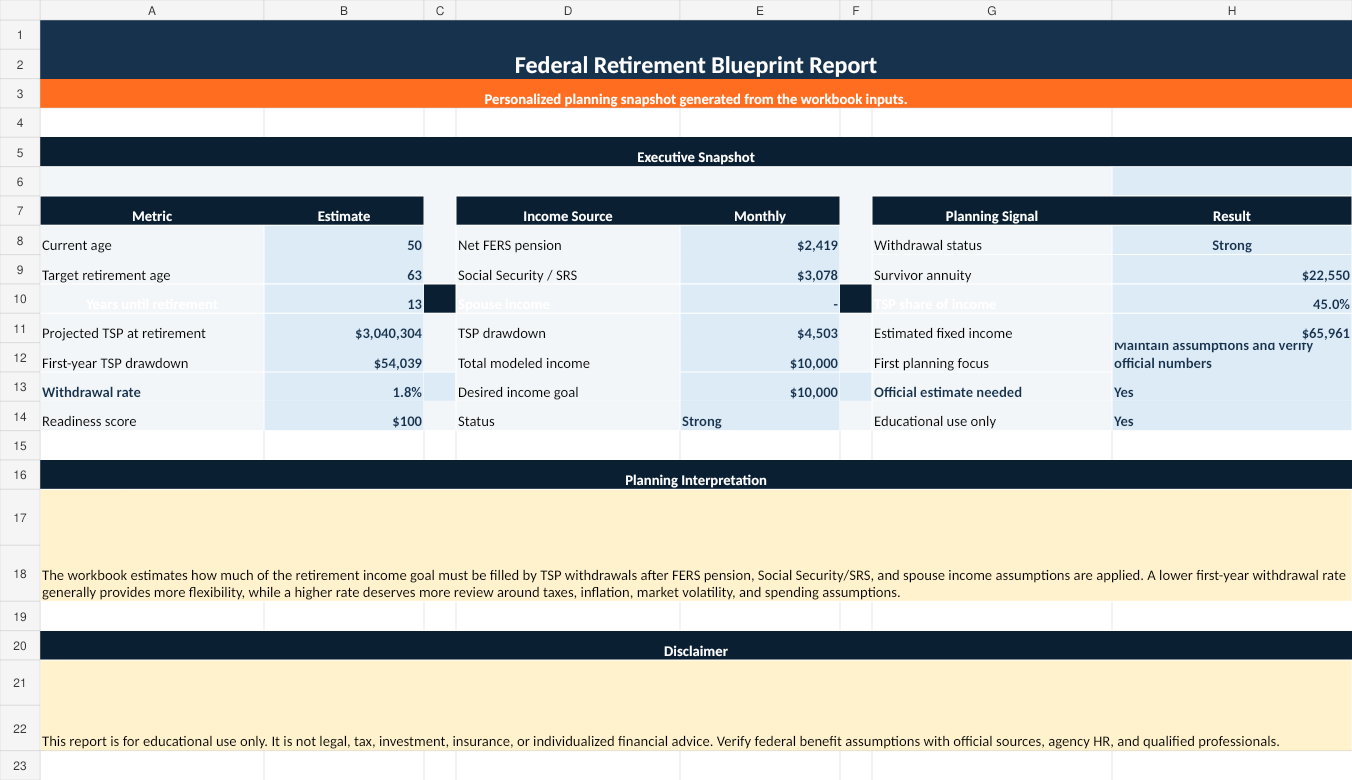
Task: Select row 18 header
Action: (x=20, y=574)
